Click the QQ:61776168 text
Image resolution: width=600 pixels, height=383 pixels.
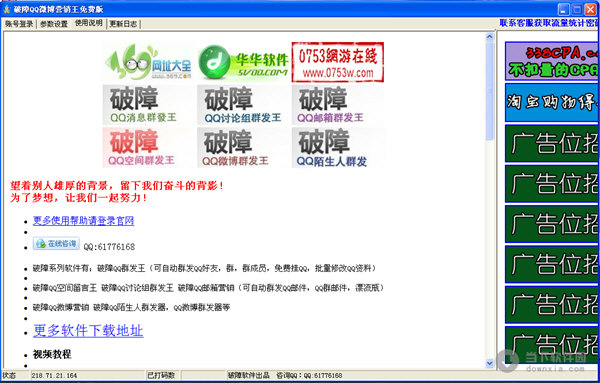click(109, 247)
